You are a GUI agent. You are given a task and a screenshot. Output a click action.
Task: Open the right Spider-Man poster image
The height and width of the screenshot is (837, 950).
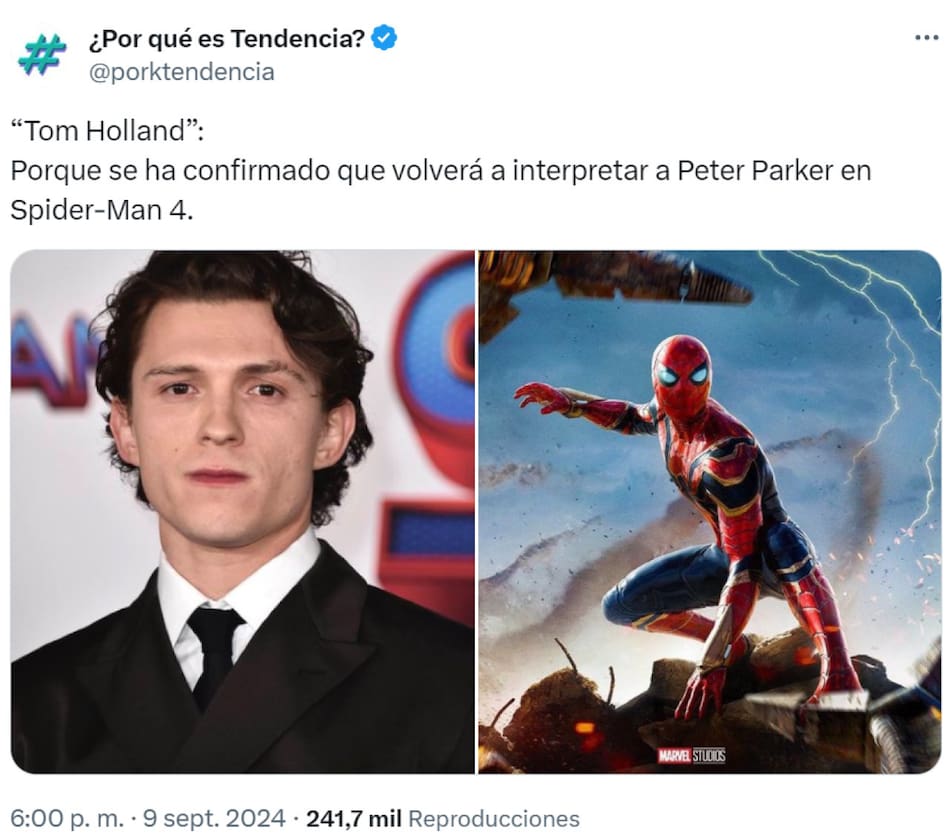tap(709, 512)
